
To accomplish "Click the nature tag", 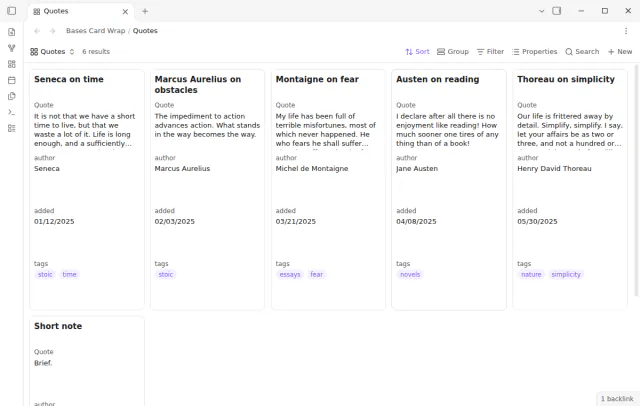I will (531, 274).
